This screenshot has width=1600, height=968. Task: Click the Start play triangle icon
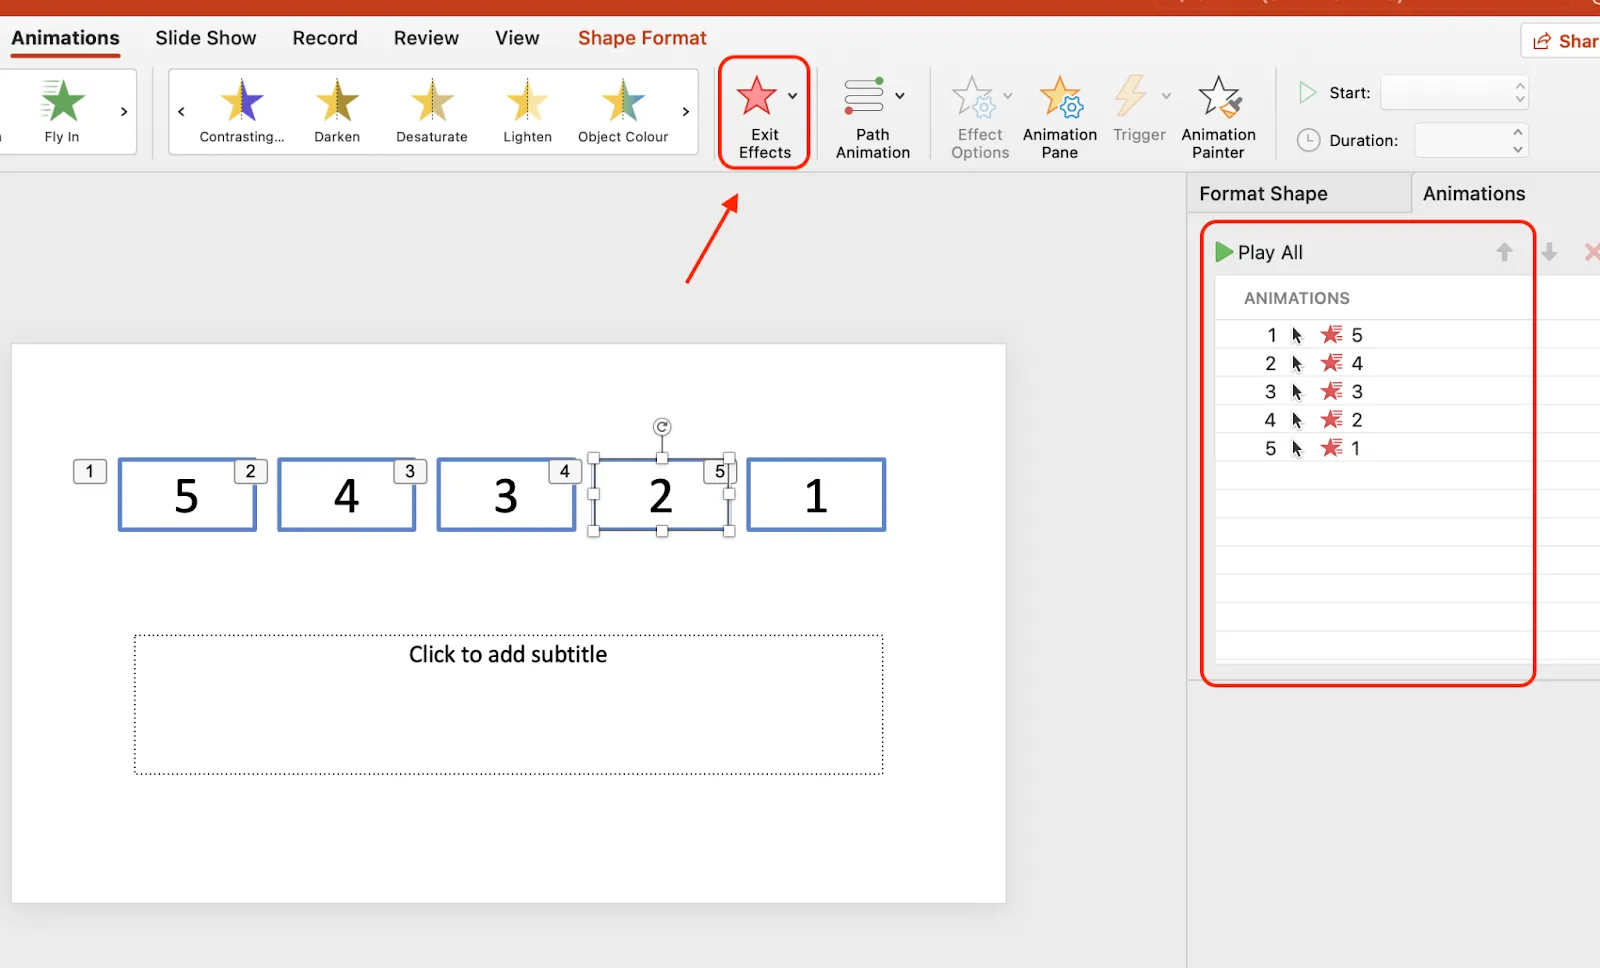pos(1307,93)
